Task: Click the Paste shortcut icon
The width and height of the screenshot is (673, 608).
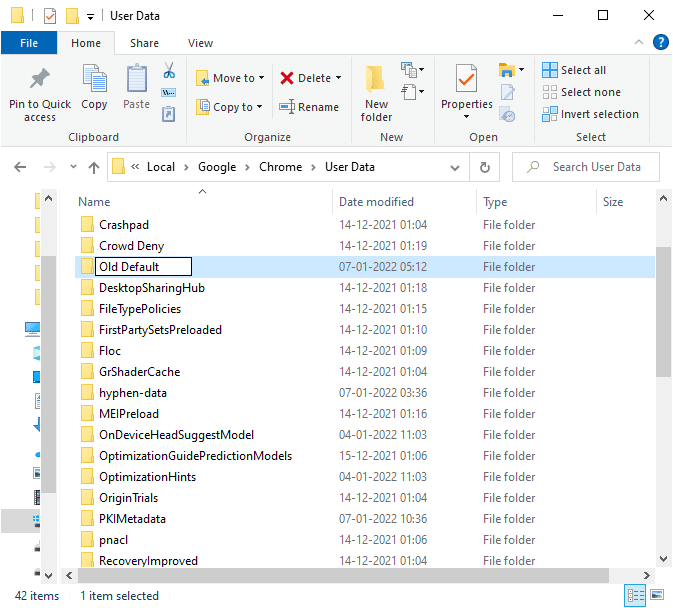Action: pyautogui.click(x=168, y=114)
